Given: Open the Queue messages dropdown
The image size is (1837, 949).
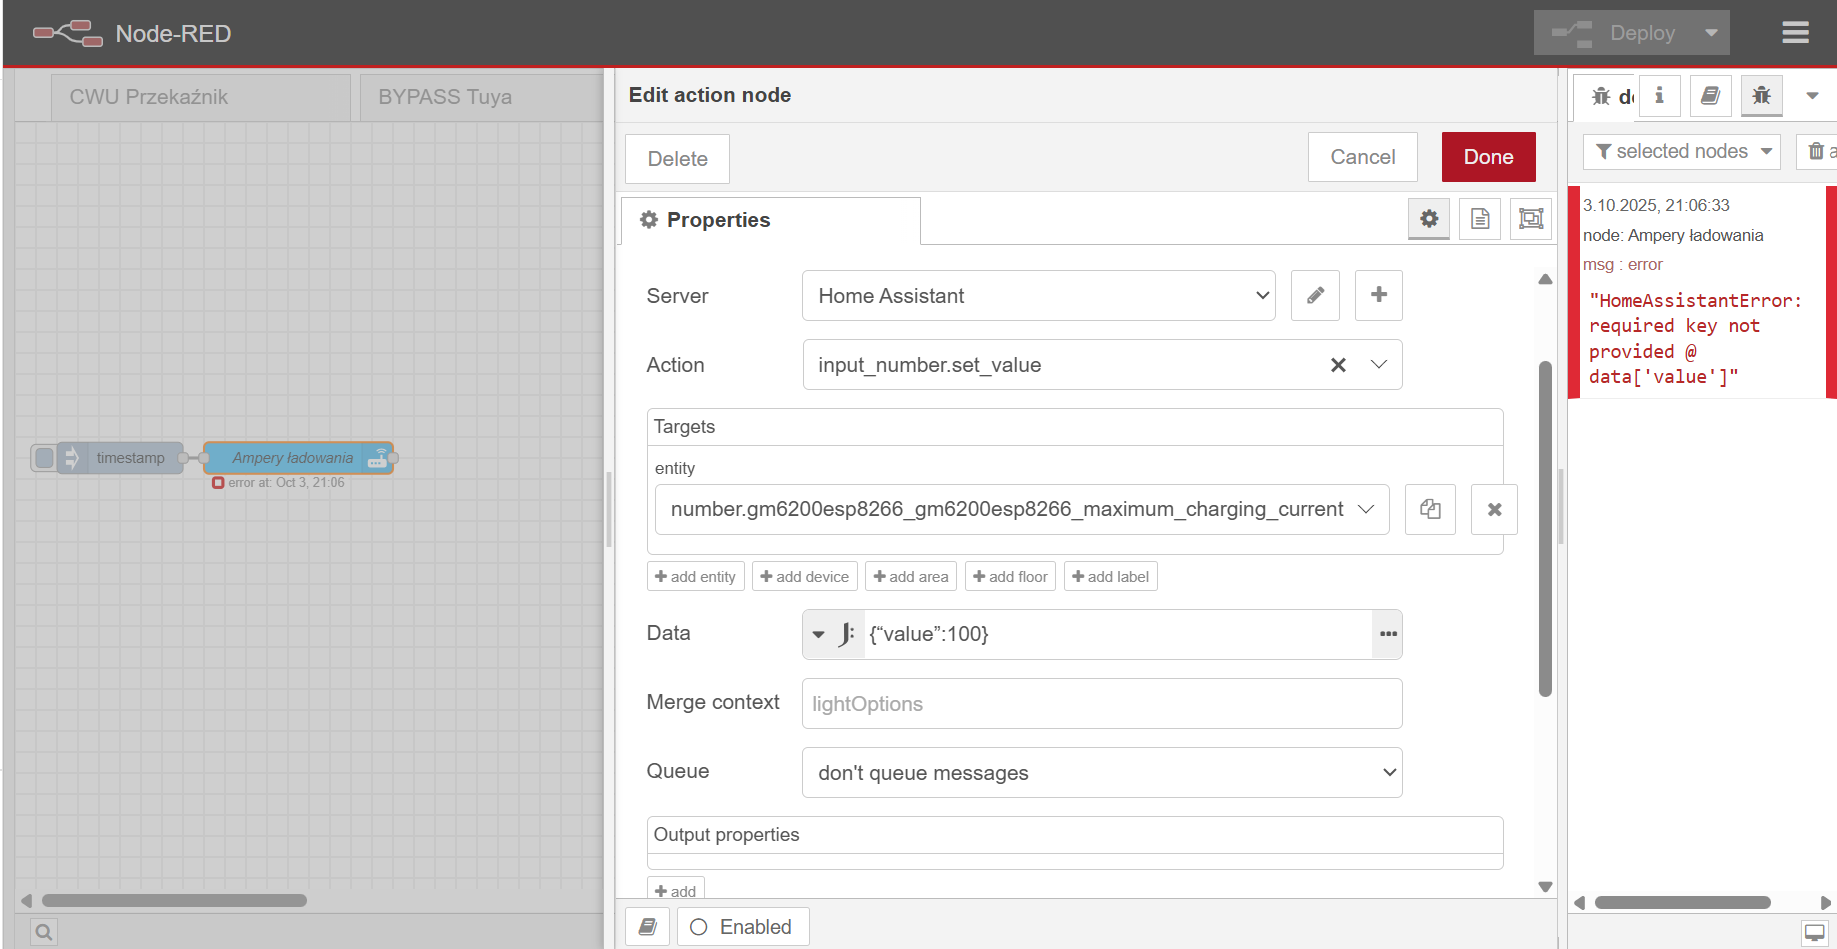Looking at the screenshot, I should tap(1101, 773).
